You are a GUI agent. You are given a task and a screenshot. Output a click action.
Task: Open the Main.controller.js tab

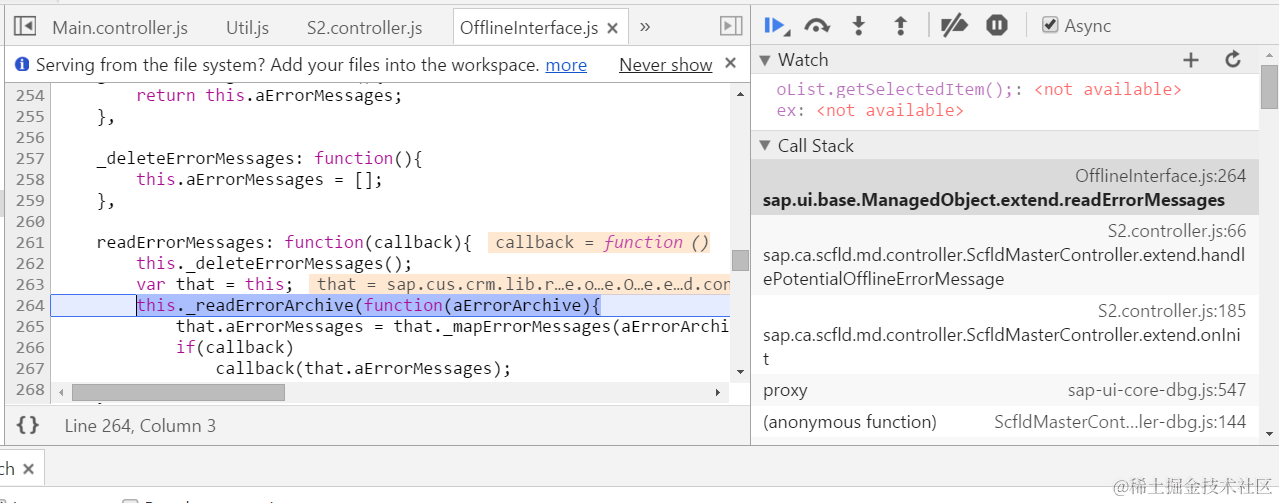click(x=119, y=28)
